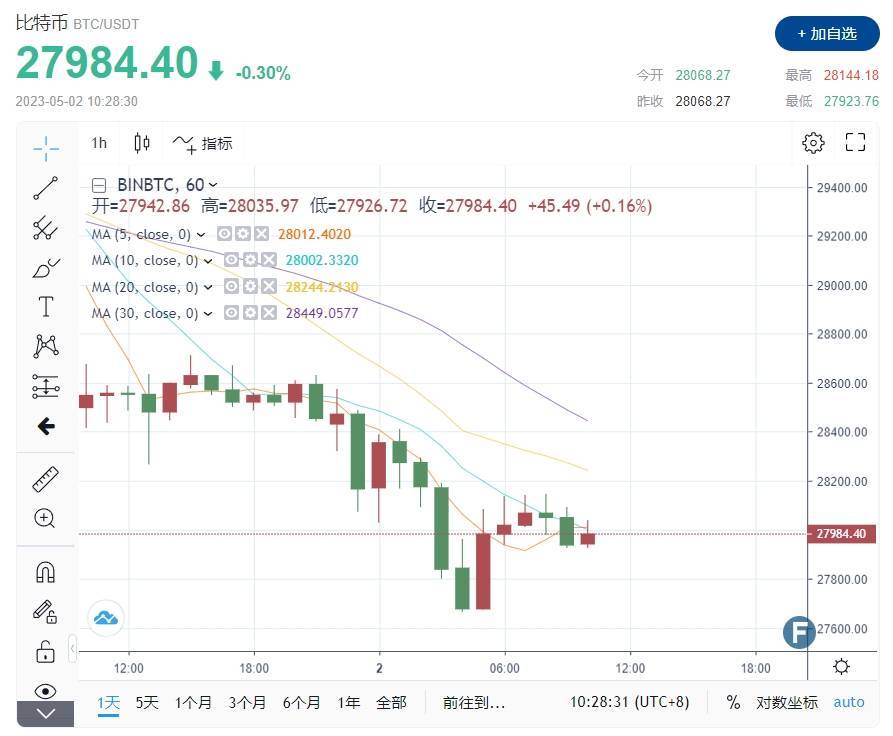Screen dimensions: 893x736
Task: Open timezone menu 10:28:31 (UTC+8)
Action: click(629, 702)
